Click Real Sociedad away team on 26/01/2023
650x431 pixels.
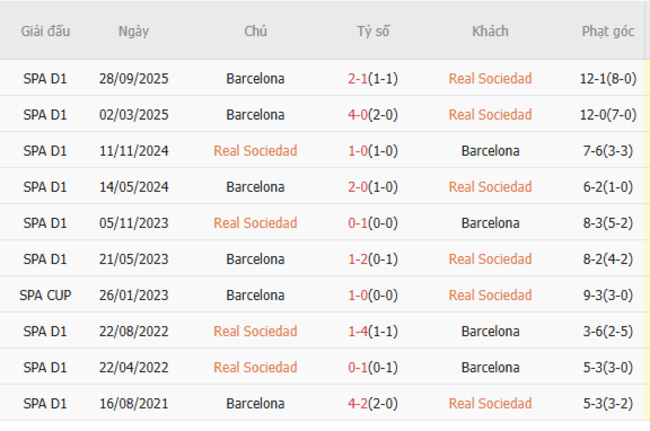[490, 295]
